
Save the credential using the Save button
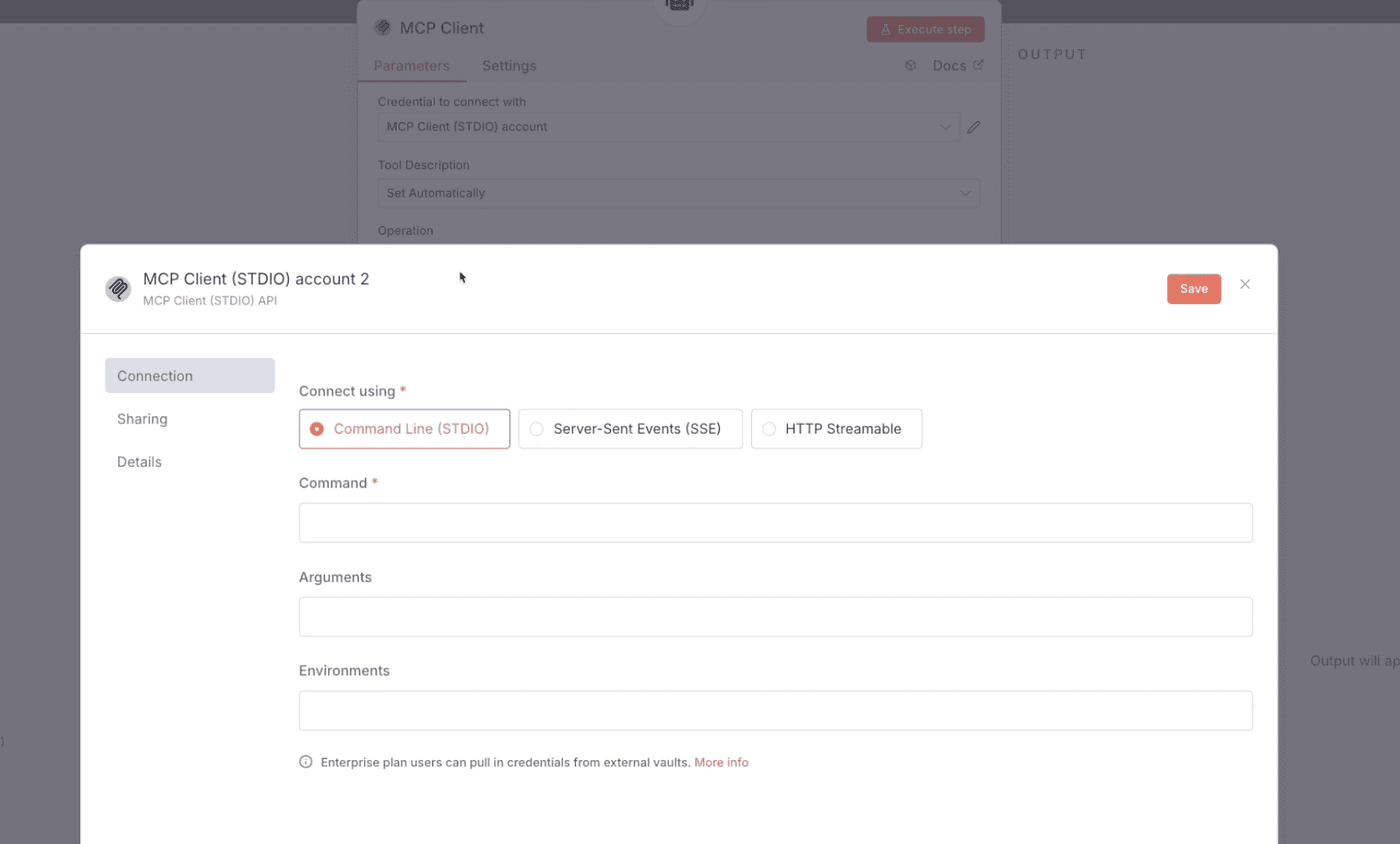(1193, 289)
